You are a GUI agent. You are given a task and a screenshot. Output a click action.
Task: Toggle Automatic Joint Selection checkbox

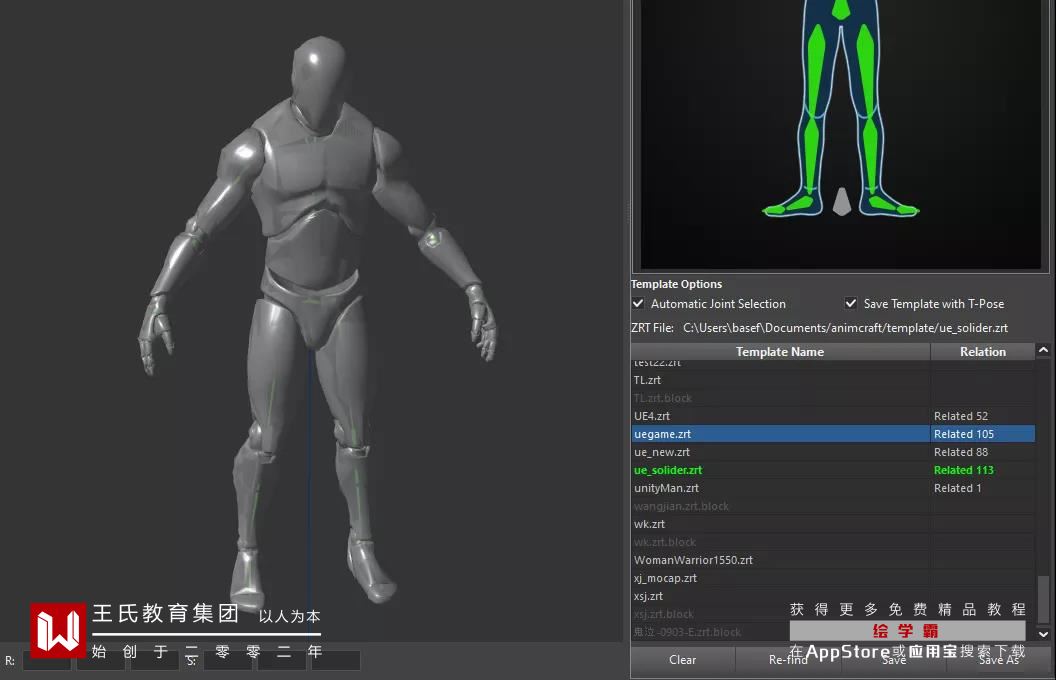(x=638, y=303)
